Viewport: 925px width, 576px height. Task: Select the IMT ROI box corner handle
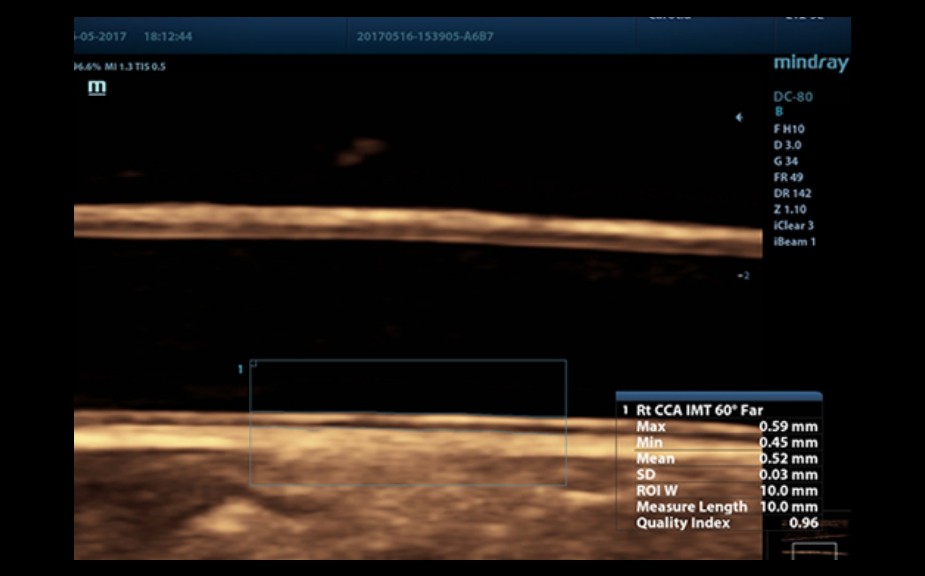point(254,364)
